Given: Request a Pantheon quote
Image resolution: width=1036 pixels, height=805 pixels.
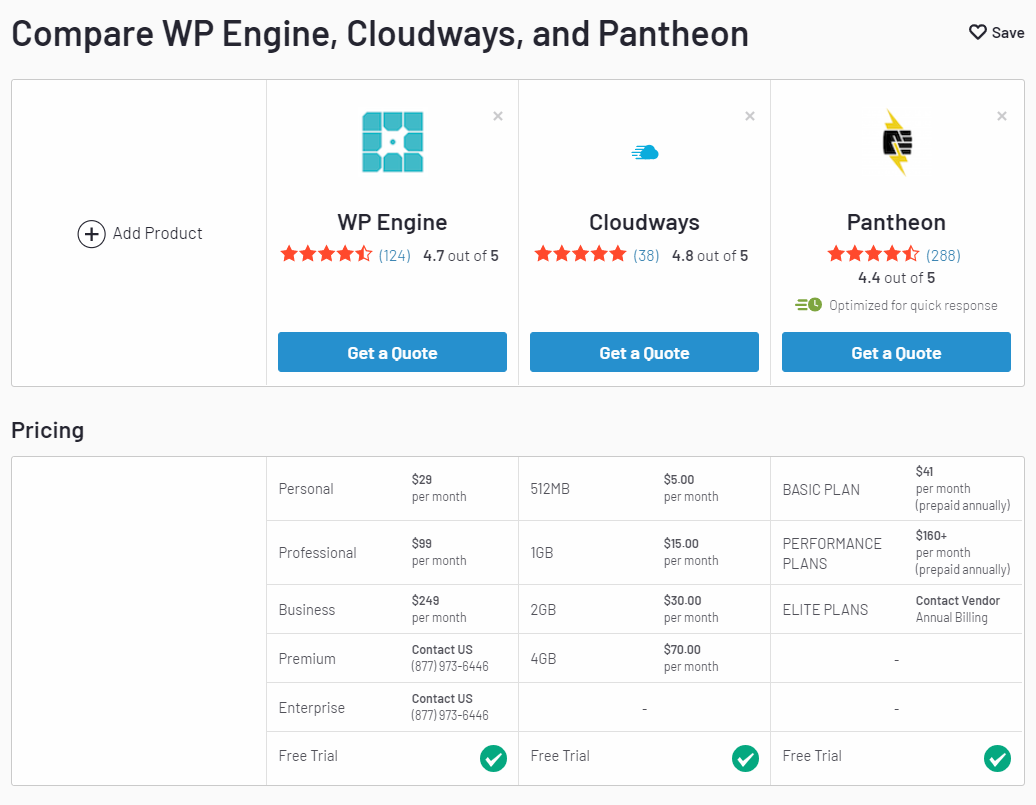Looking at the screenshot, I should [896, 353].
